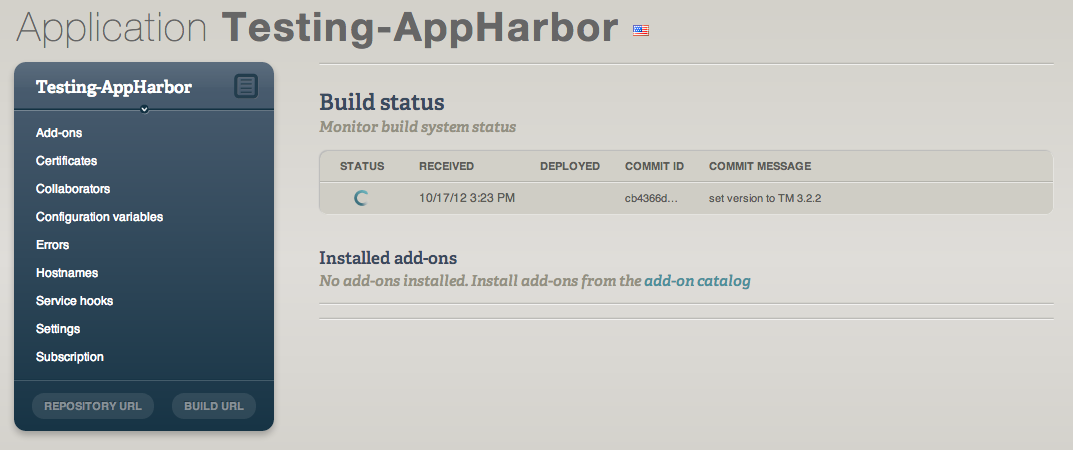Viewport: 1073px width, 450px height.
Task: Follow the add-on catalog link
Action: point(697,281)
